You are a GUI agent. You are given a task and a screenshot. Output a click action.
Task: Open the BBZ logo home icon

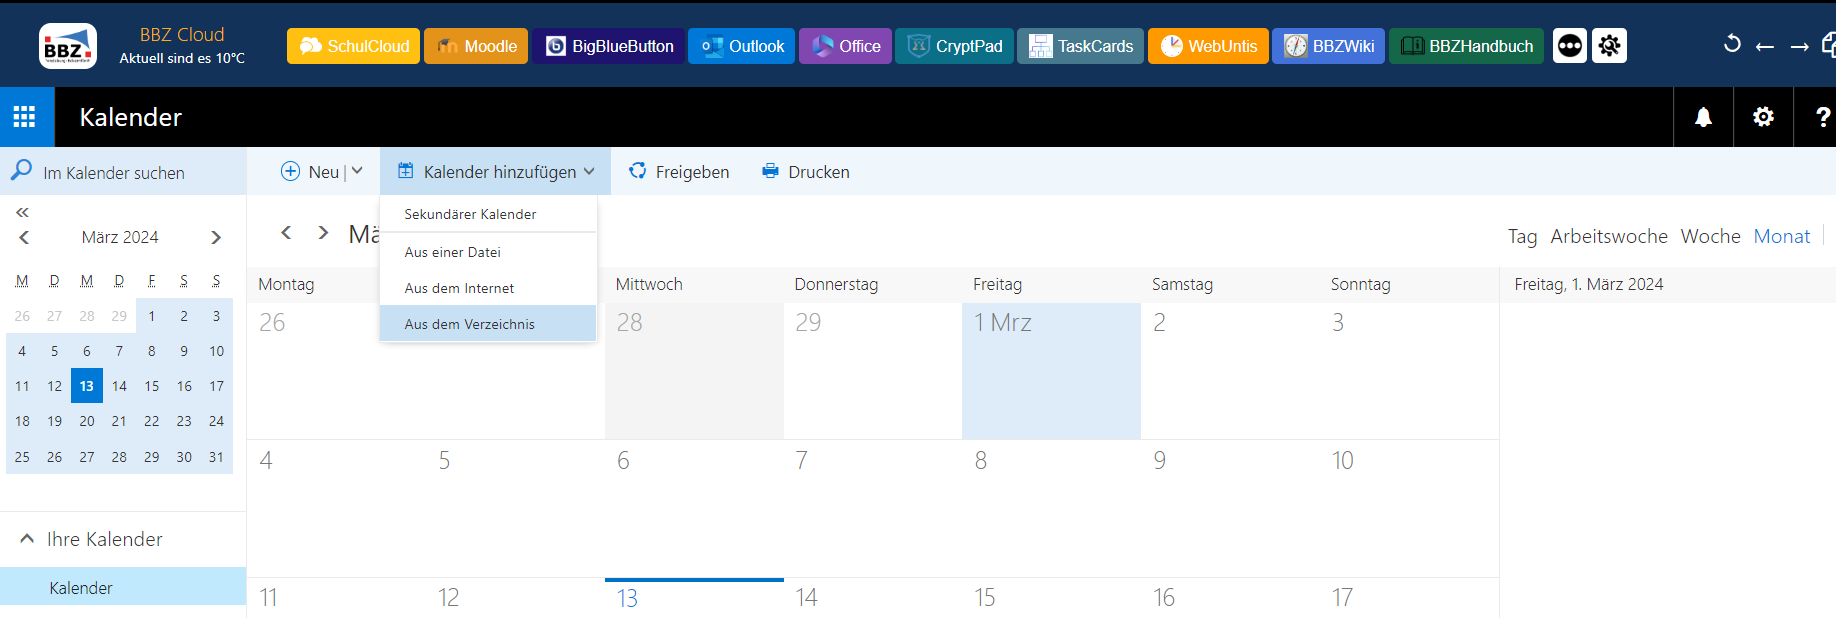pyautogui.click(x=67, y=46)
